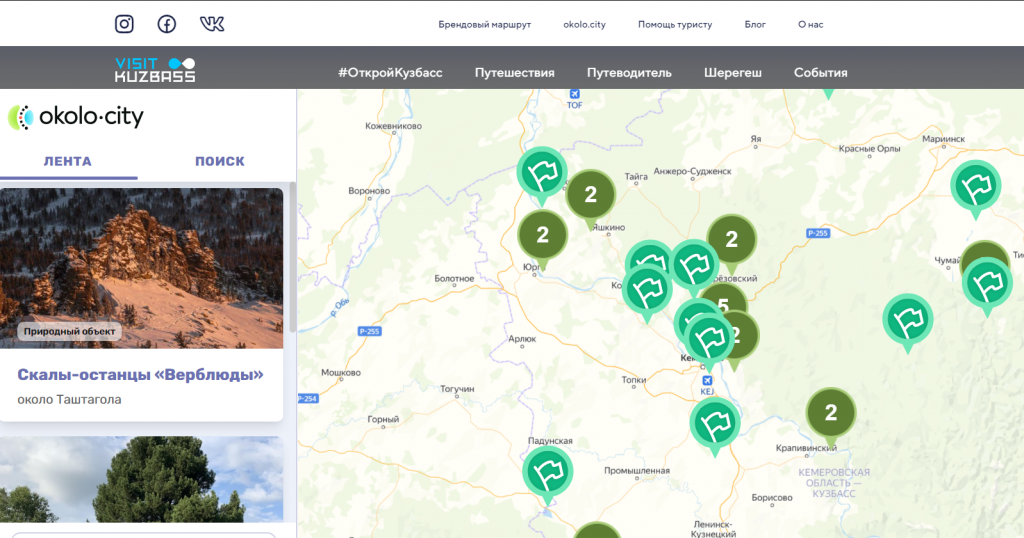Click the P-255 road sign near Болотное
Image resolution: width=1024 pixels, height=538 pixels.
pyautogui.click(x=370, y=332)
